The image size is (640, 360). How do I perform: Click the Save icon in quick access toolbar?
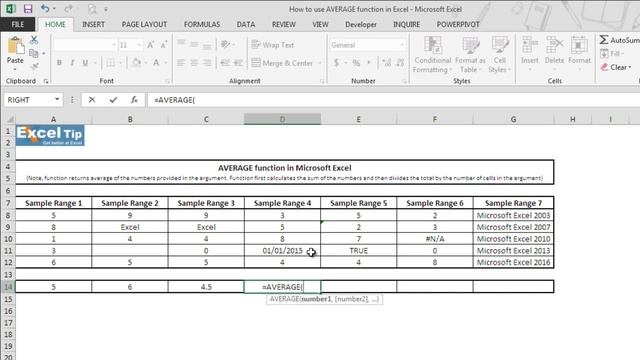(x=28, y=9)
